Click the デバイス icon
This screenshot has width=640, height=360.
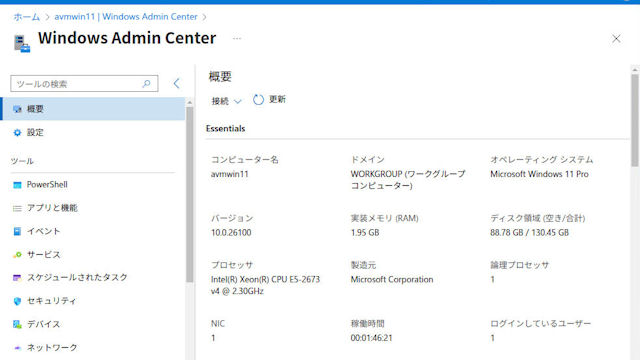[x=17, y=324]
